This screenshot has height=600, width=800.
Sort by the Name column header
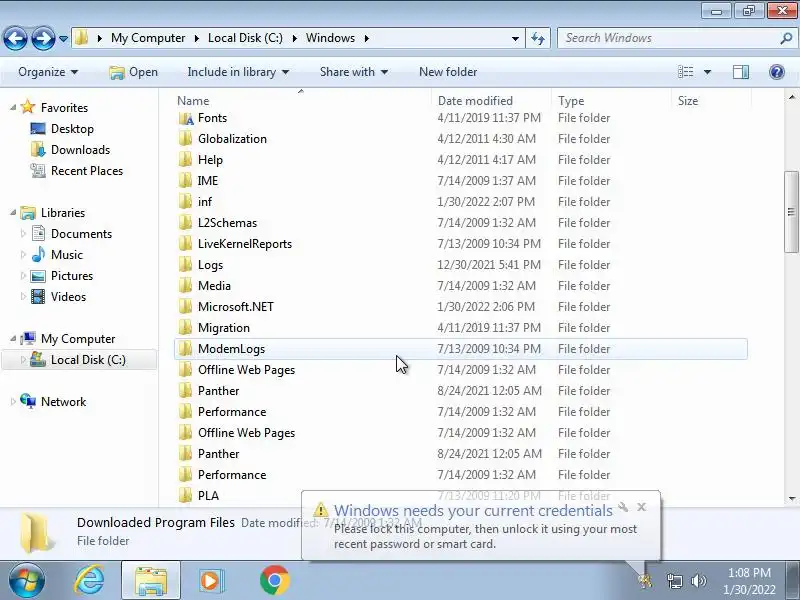pyautogui.click(x=193, y=101)
